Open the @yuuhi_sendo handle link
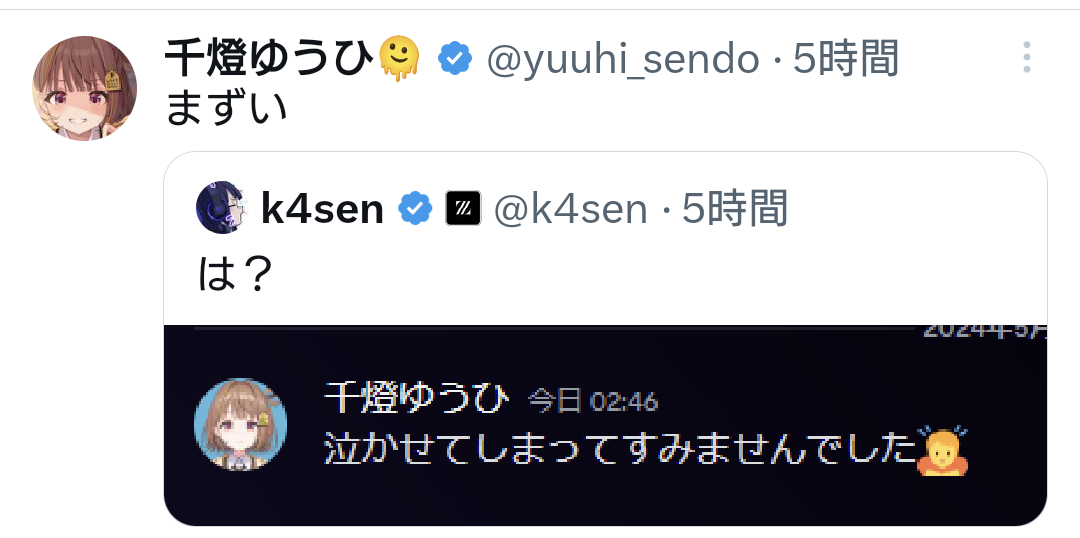The height and width of the screenshot is (538, 1080). click(x=623, y=59)
